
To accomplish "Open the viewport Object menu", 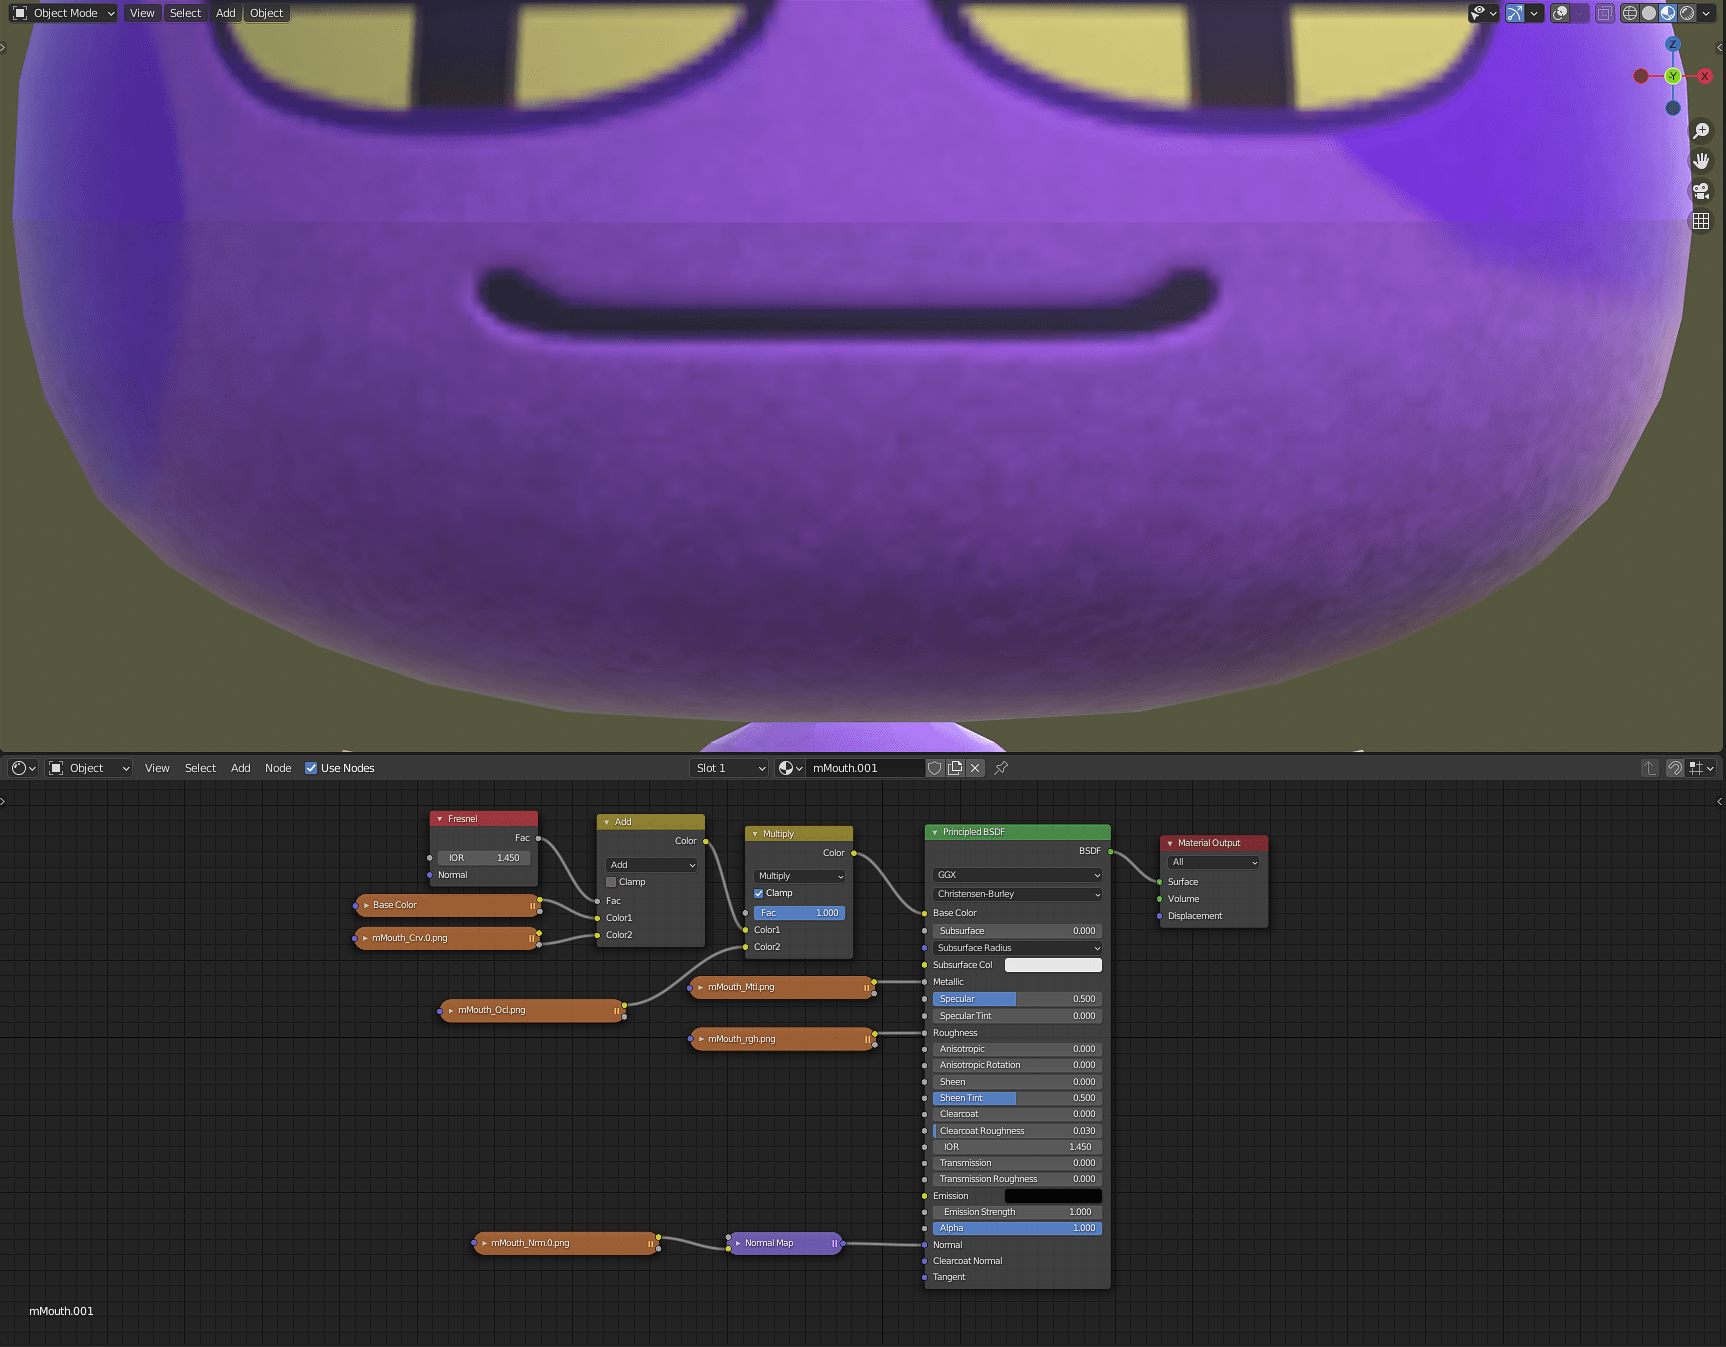I will tap(266, 13).
